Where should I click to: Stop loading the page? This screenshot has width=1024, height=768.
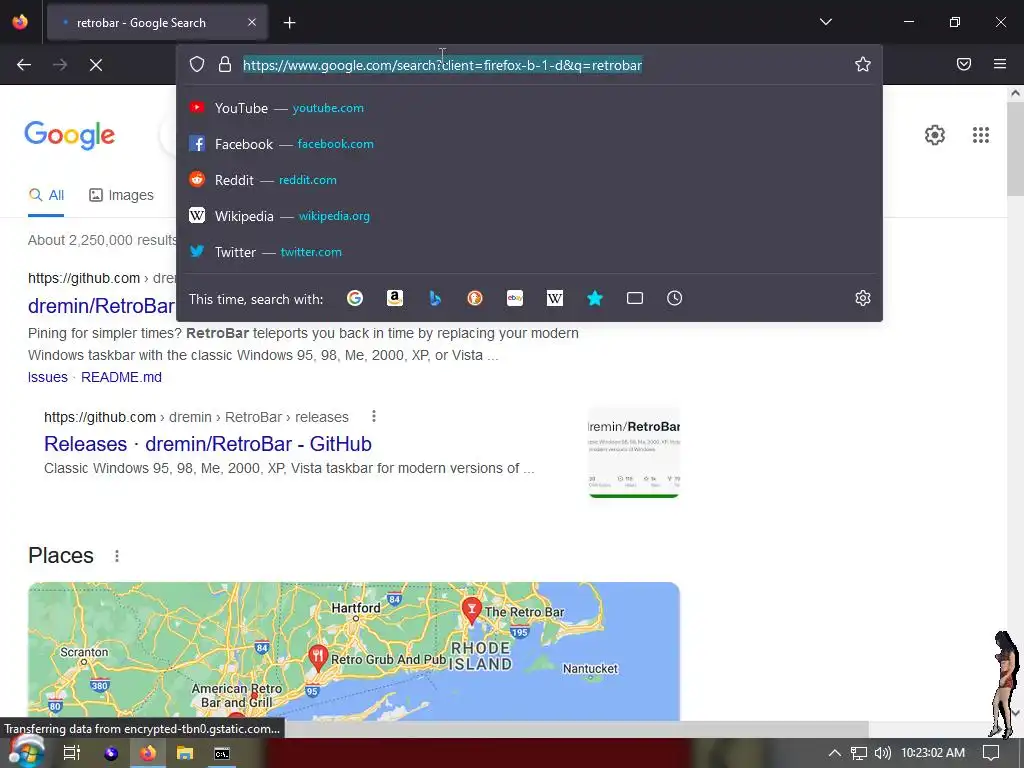[95, 65]
